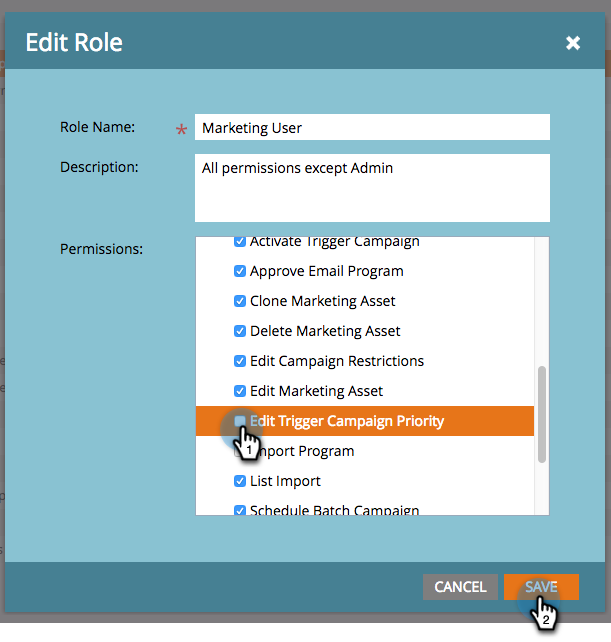Select Edit Campaign Restrictions permission label
Screen dimensions: 611x642
pyautogui.click(x=337, y=361)
